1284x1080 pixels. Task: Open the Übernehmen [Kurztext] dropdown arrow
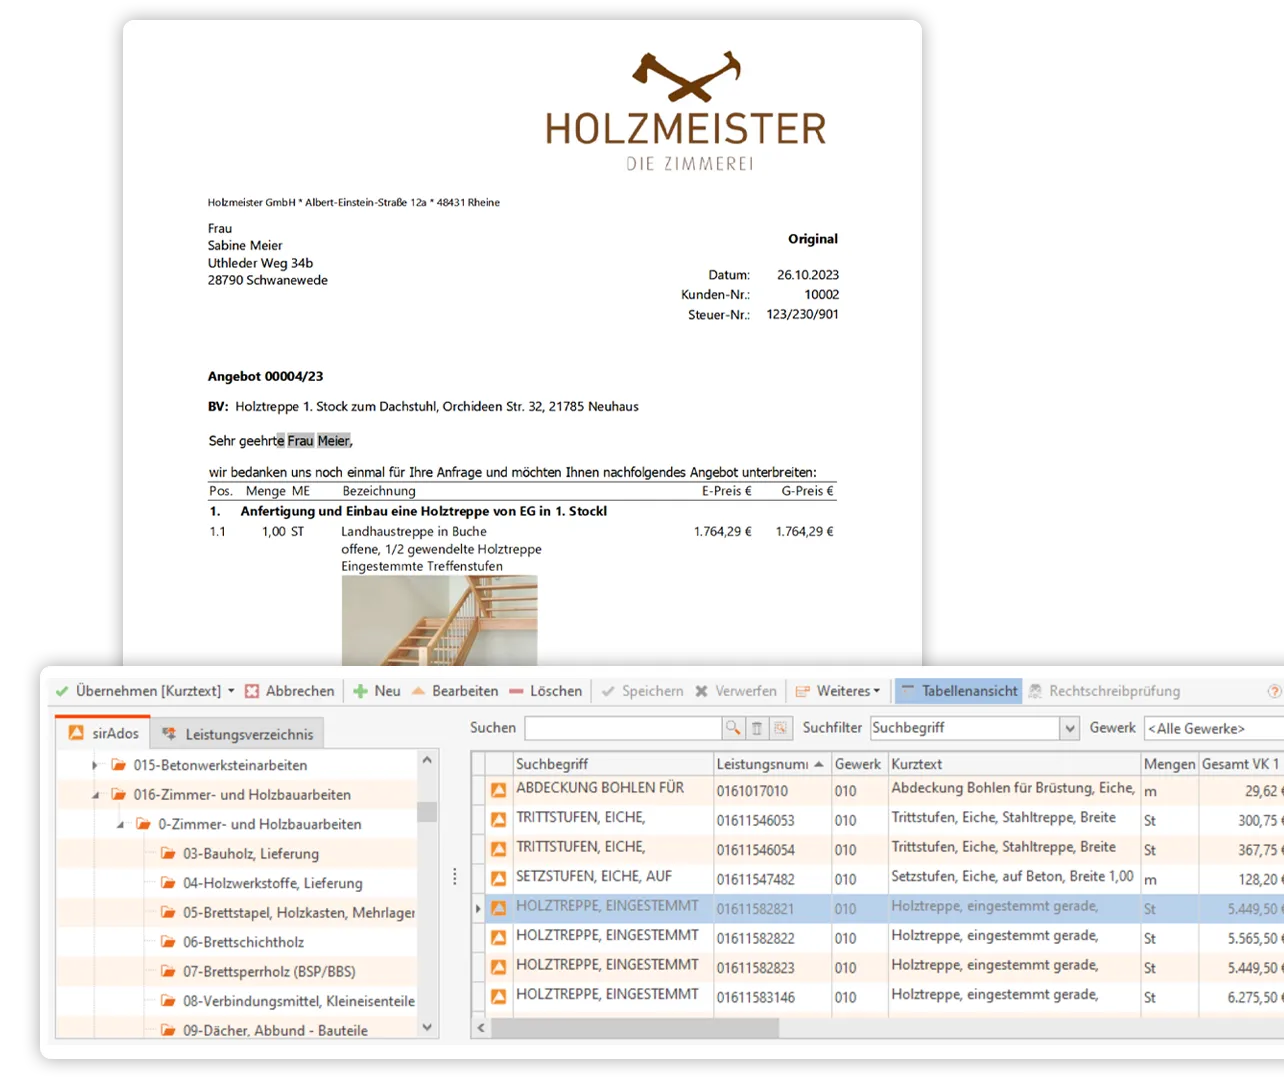[232, 691]
